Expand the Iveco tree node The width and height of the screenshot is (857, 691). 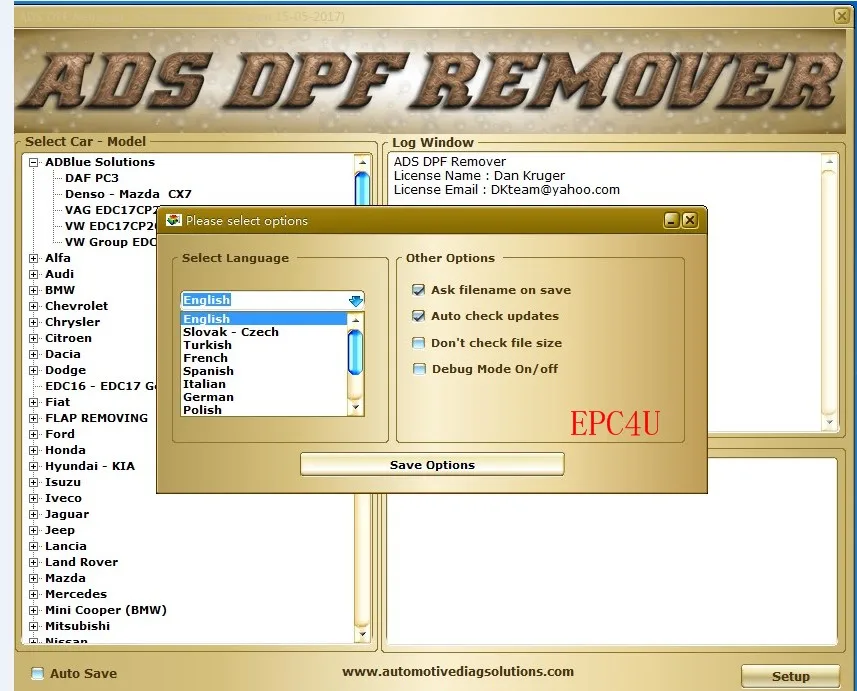pos(34,498)
